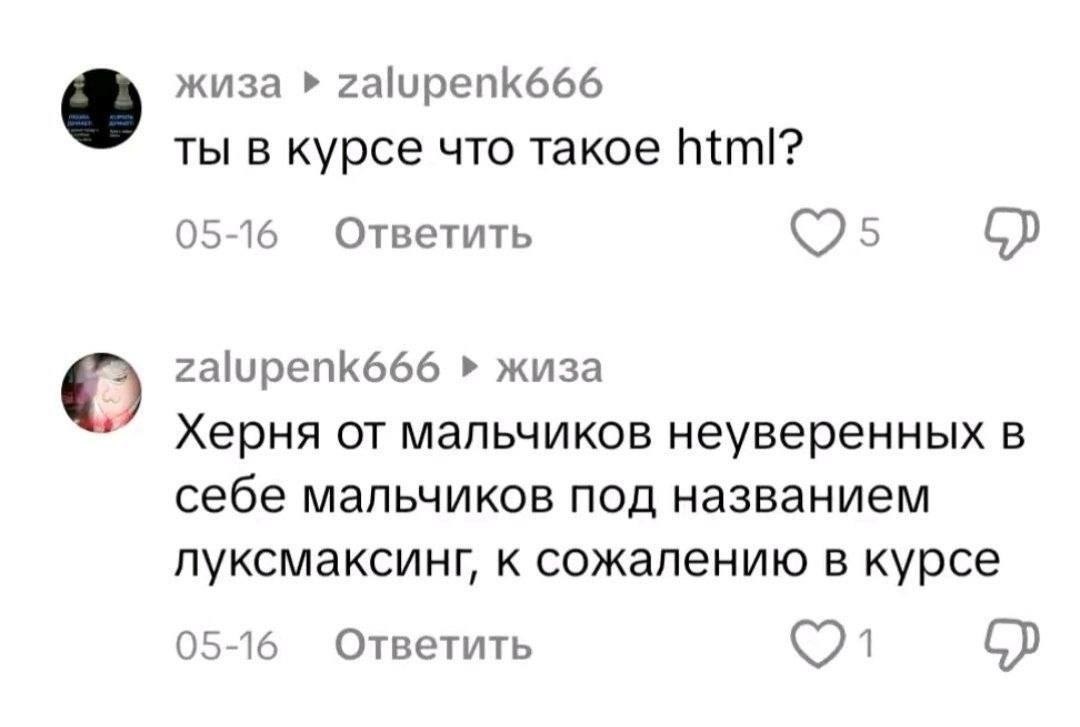Click the 05-16 date under the html comment
This screenshot has width=1080, height=727.
click(227, 234)
